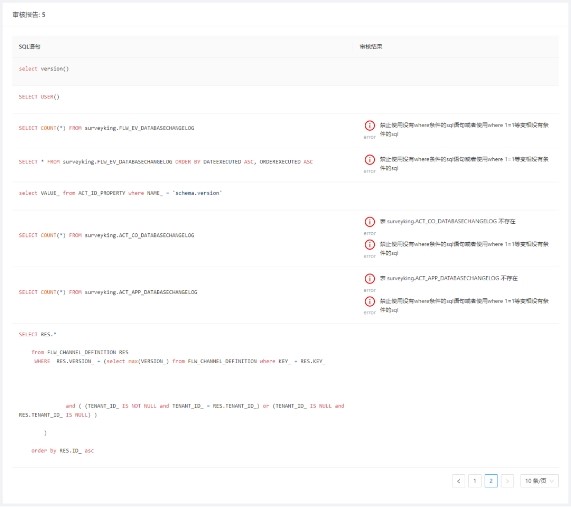571x507 pixels.
Task: Go to previous page arrow
Action: 458,481
